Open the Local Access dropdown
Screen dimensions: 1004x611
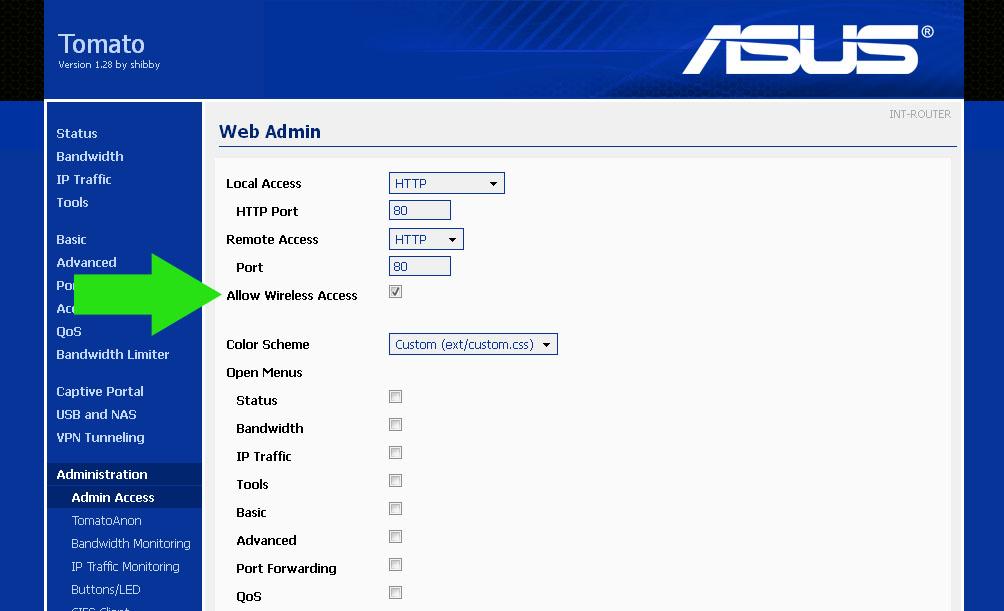[446, 183]
